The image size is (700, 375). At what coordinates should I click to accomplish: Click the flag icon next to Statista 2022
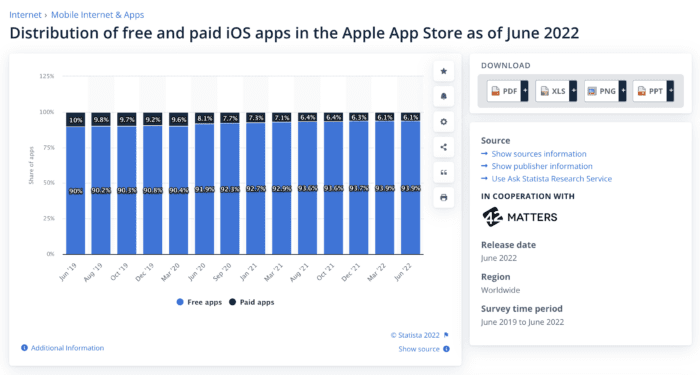coord(446,335)
